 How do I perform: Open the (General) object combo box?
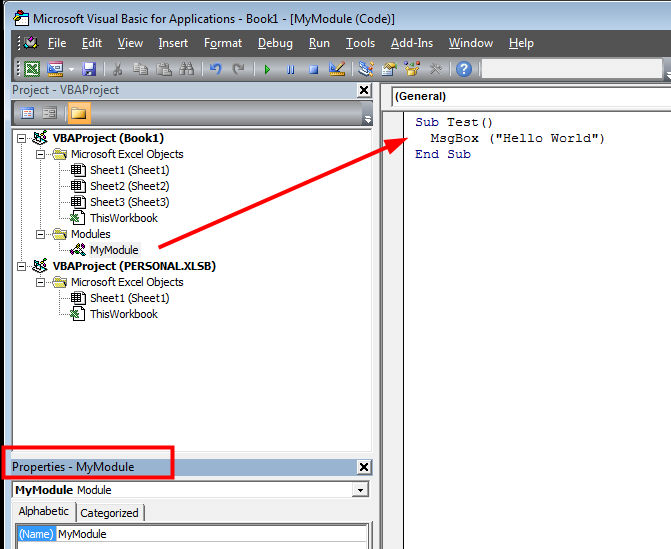click(531, 96)
